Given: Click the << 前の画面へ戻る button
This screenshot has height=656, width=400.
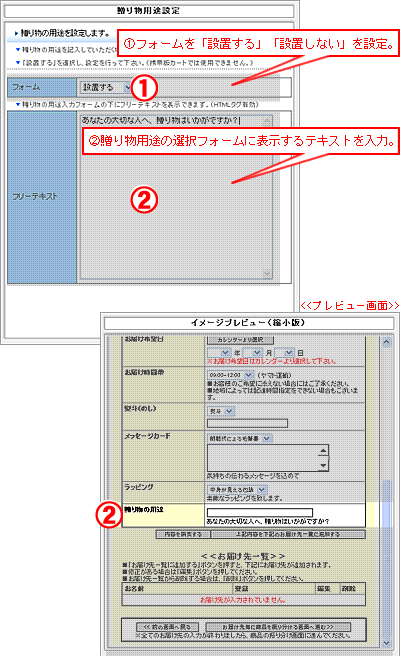Looking at the screenshot, I should click(x=167, y=627).
